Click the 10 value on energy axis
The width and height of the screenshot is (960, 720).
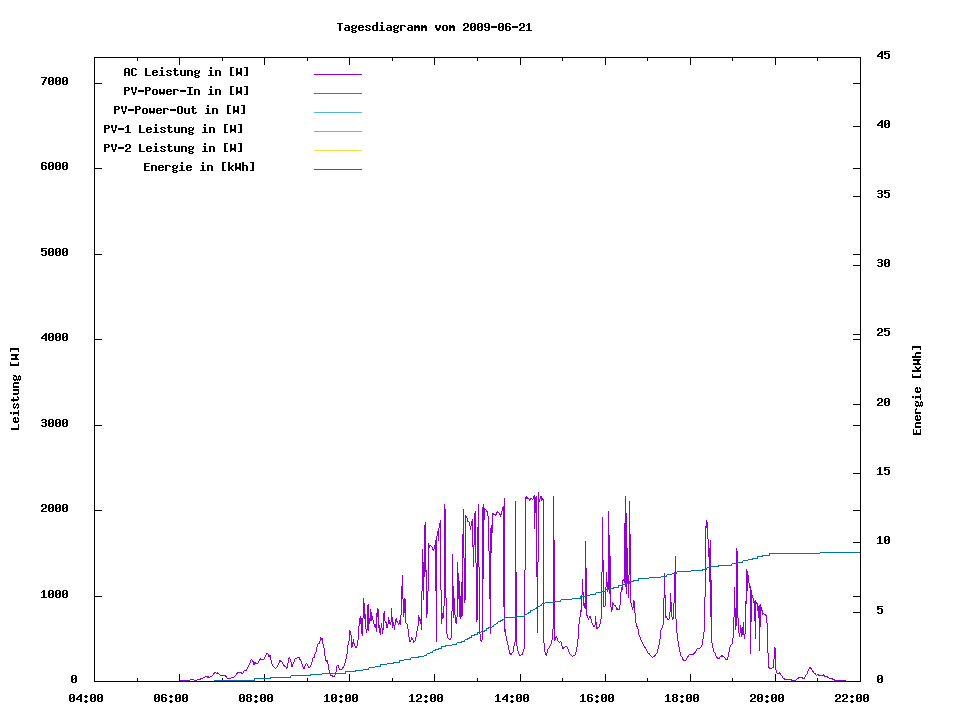(883, 541)
